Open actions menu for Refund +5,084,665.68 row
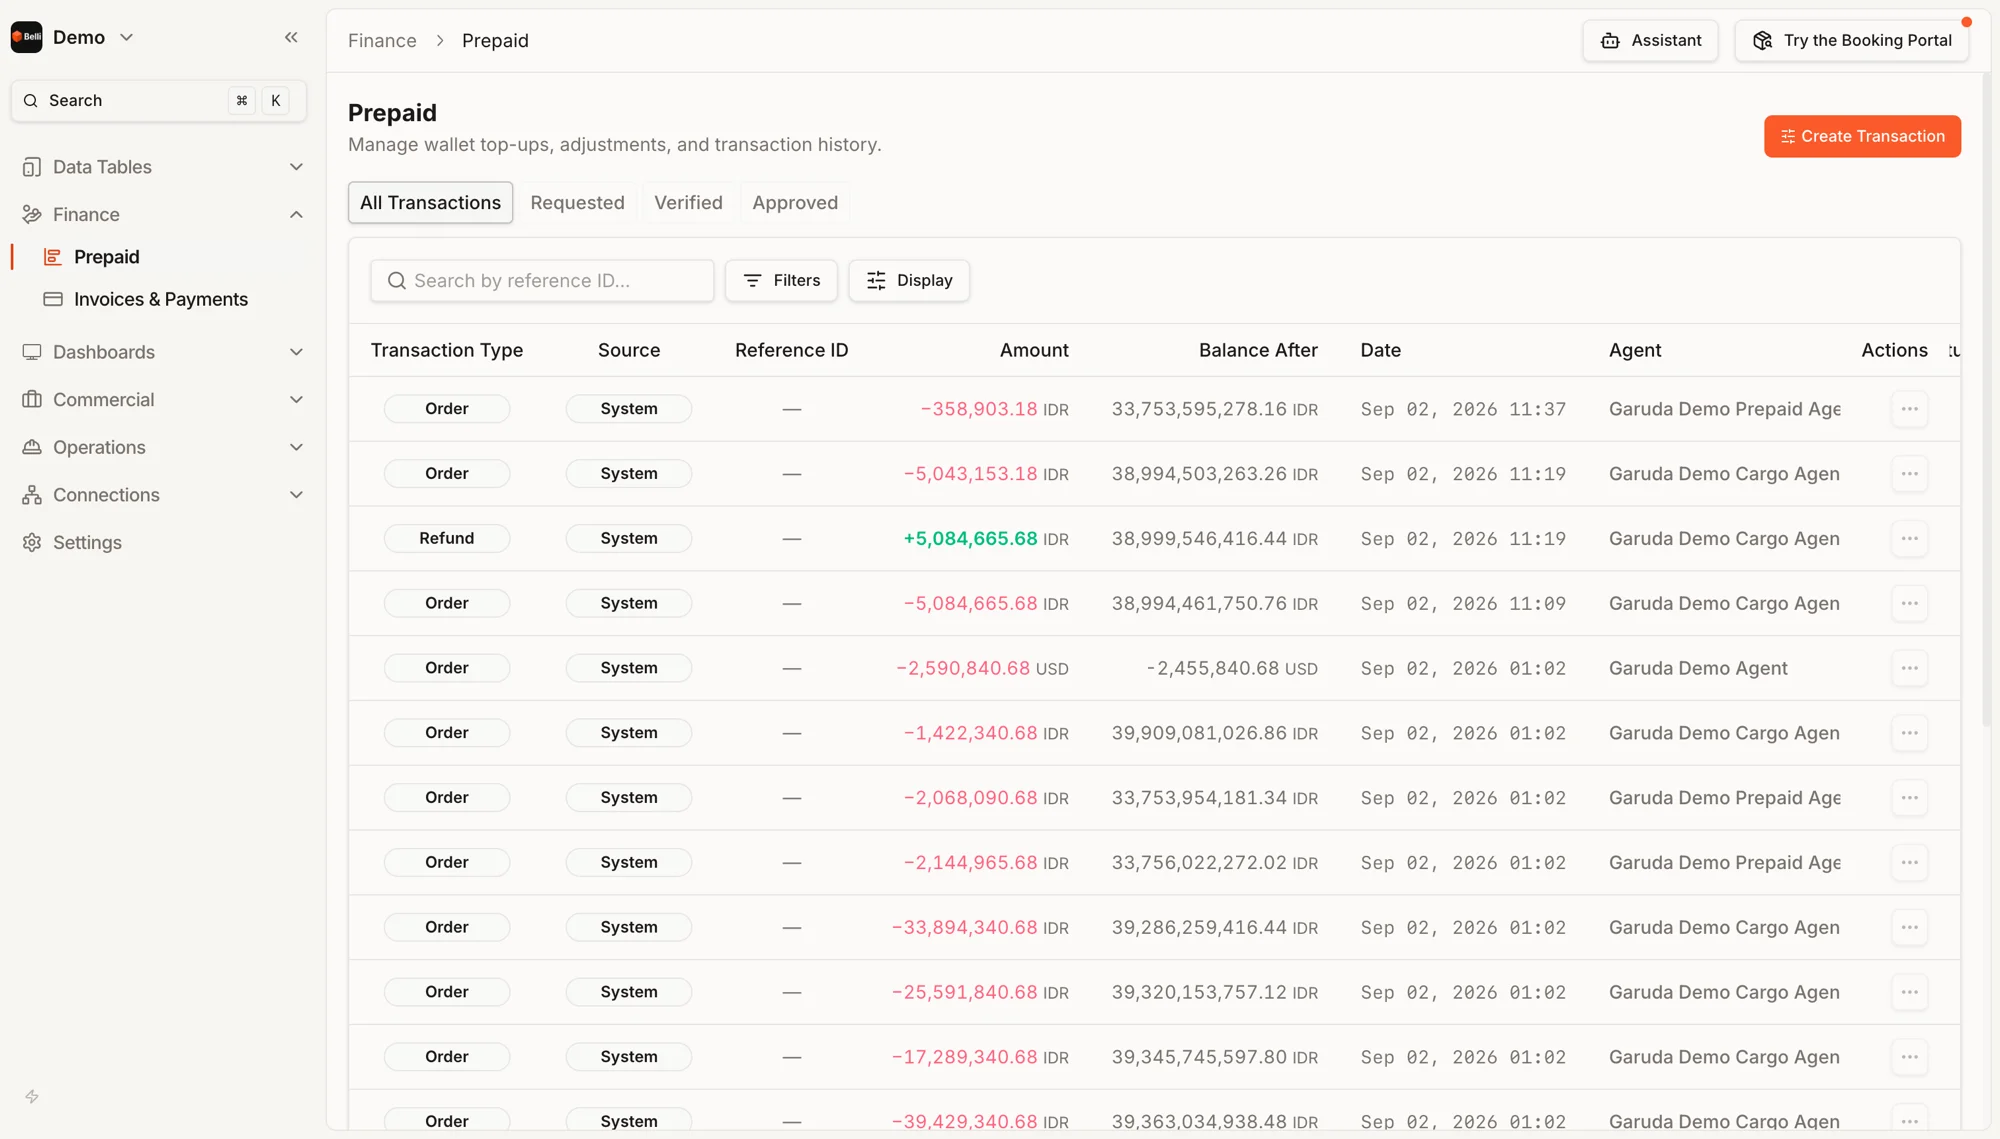The image size is (2000, 1139). tap(1909, 539)
